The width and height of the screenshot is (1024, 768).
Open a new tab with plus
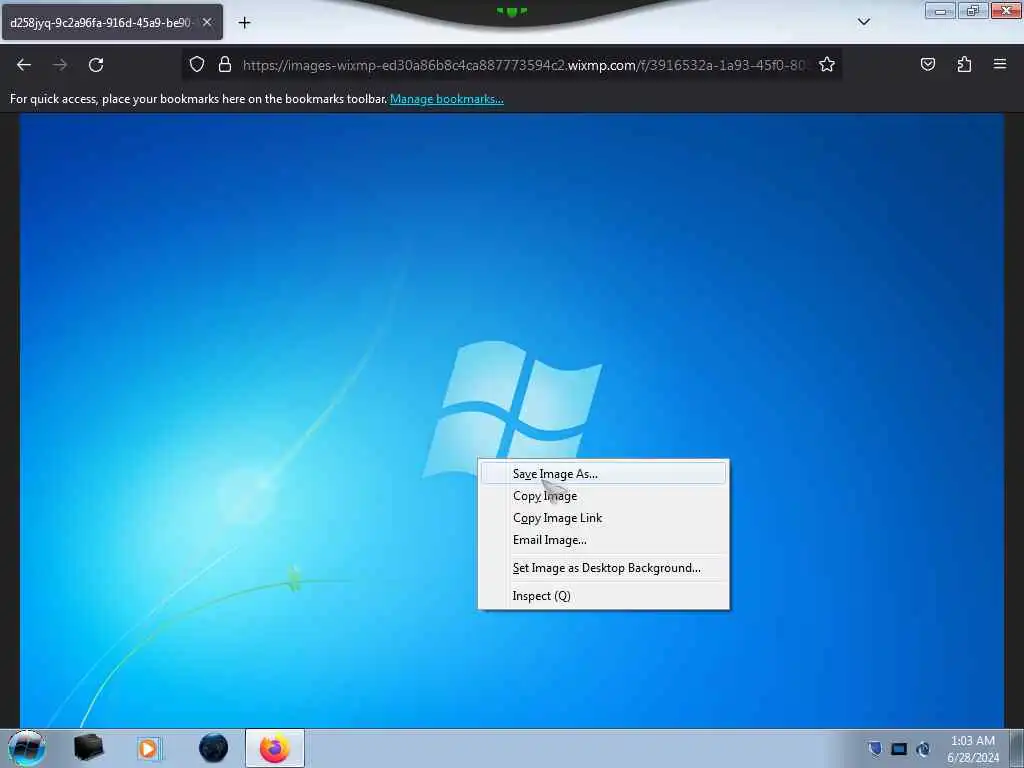pyautogui.click(x=244, y=23)
